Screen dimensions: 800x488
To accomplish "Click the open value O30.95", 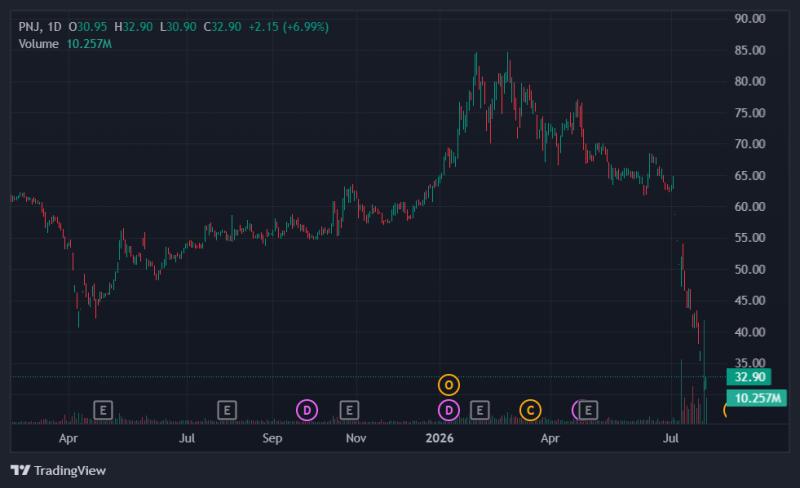I will click(x=88, y=27).
